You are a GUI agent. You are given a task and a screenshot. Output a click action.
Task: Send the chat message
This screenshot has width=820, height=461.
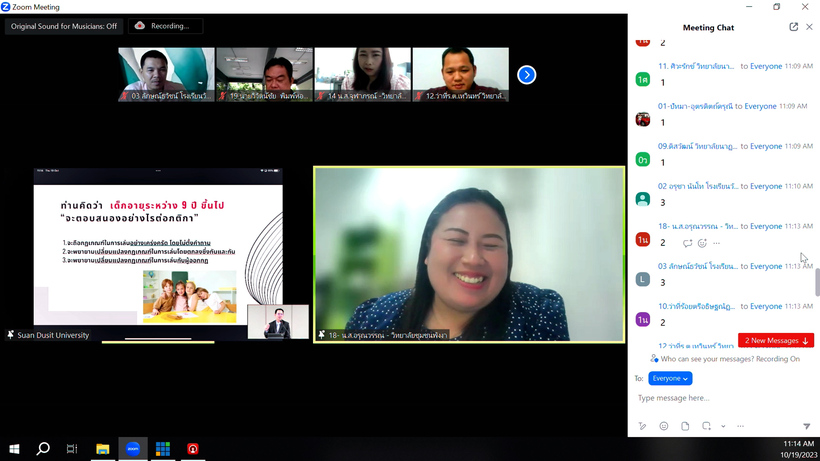point(806,427)
